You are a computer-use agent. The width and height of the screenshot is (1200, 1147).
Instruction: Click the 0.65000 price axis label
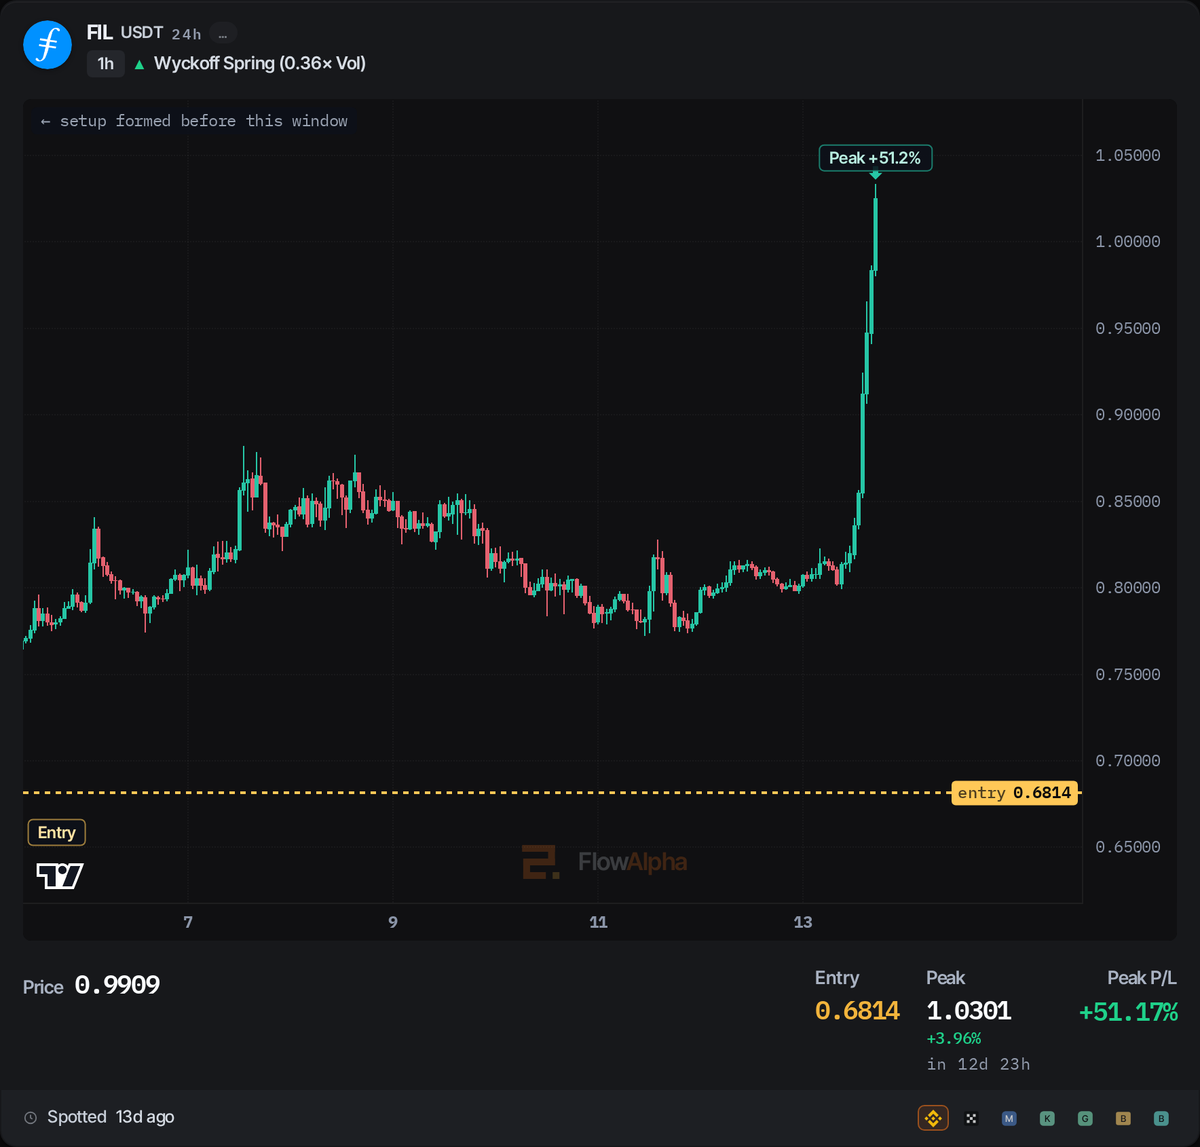(1128, 847)
